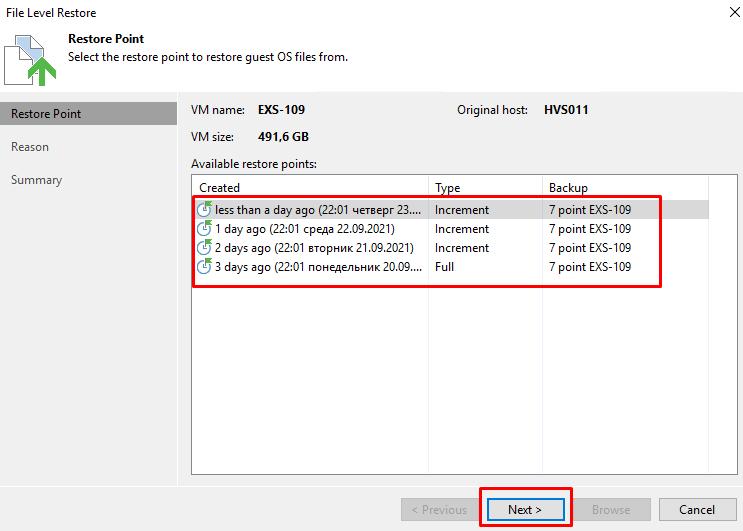Viewport: 743px width, 531px height.
Task: Click the Cancel button
Action: [x=696, y=509]
